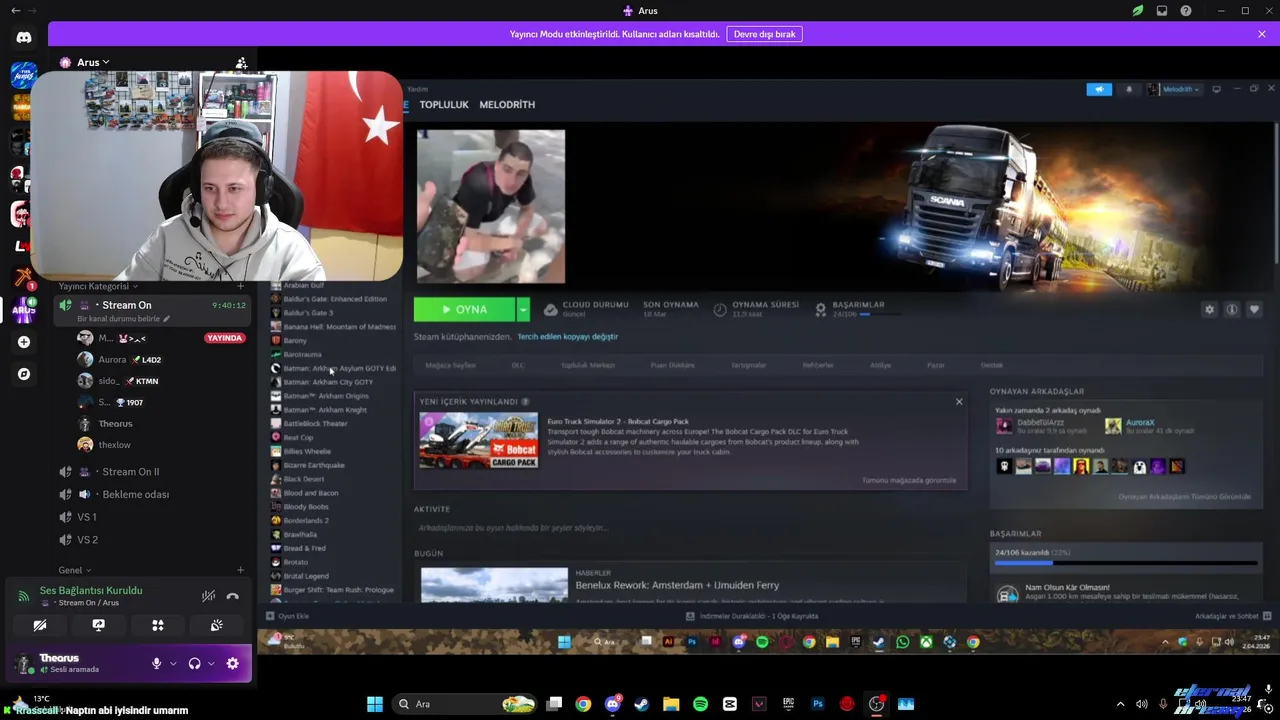Screen dimensions: 1280x720
Task: Select Brawlhalla in Steam library
Action: click(300, 535)
